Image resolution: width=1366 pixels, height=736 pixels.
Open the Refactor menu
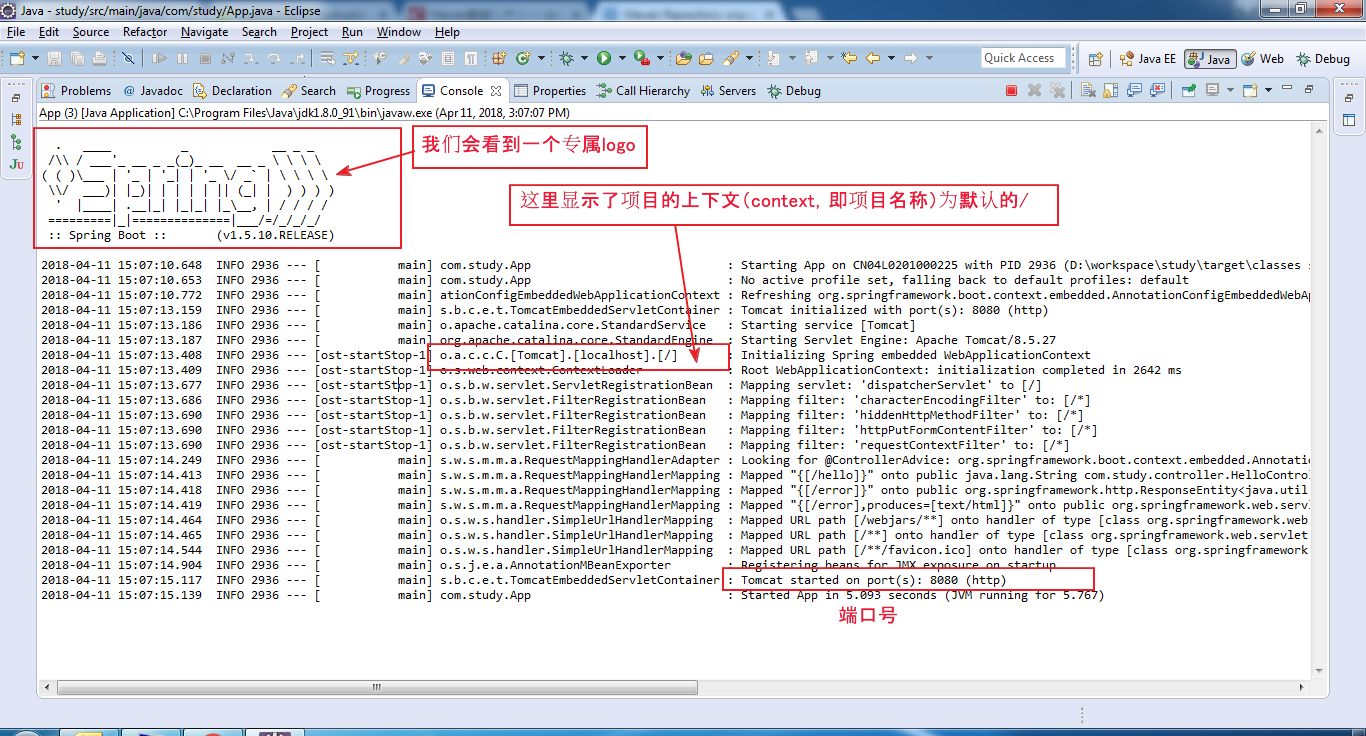click(145, 31)
